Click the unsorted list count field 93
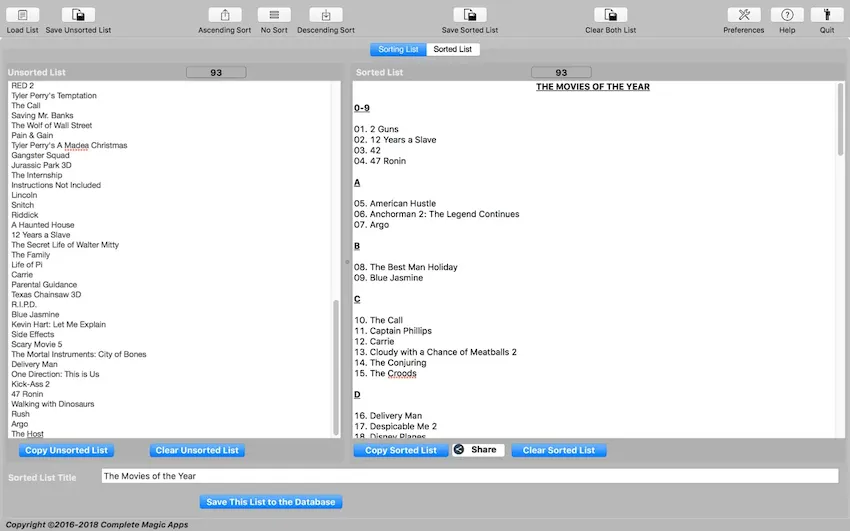850x531 pixels. (x=216, y=72)
